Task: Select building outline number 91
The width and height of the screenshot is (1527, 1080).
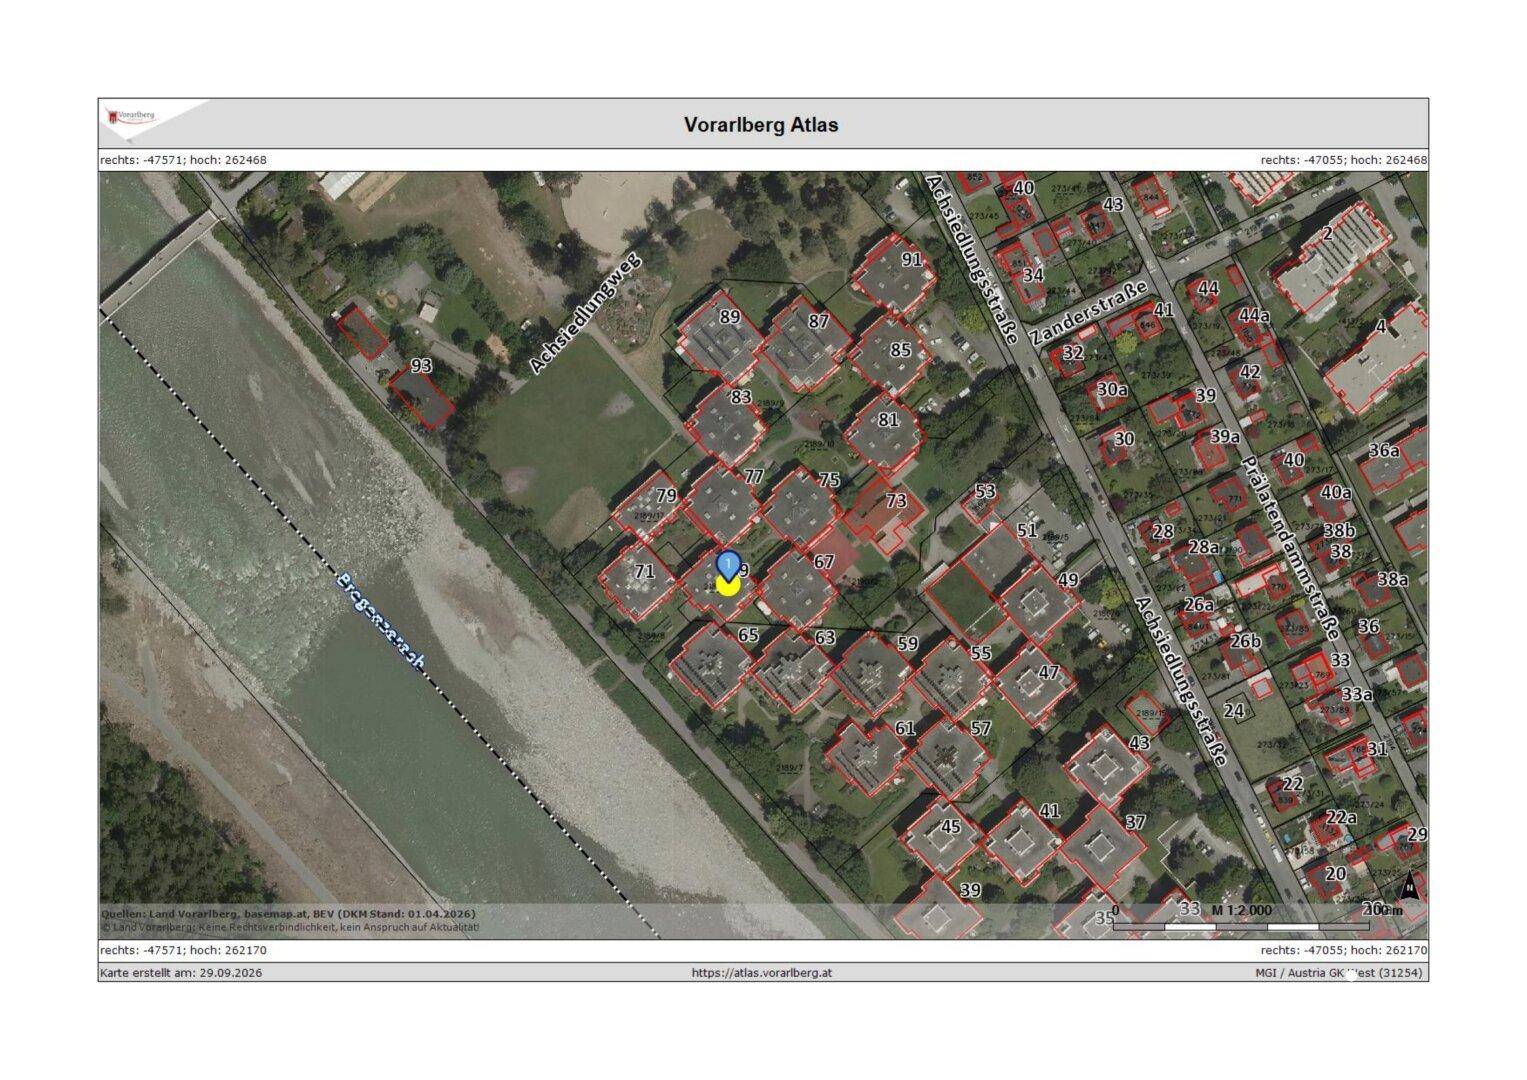Action: 893,277
